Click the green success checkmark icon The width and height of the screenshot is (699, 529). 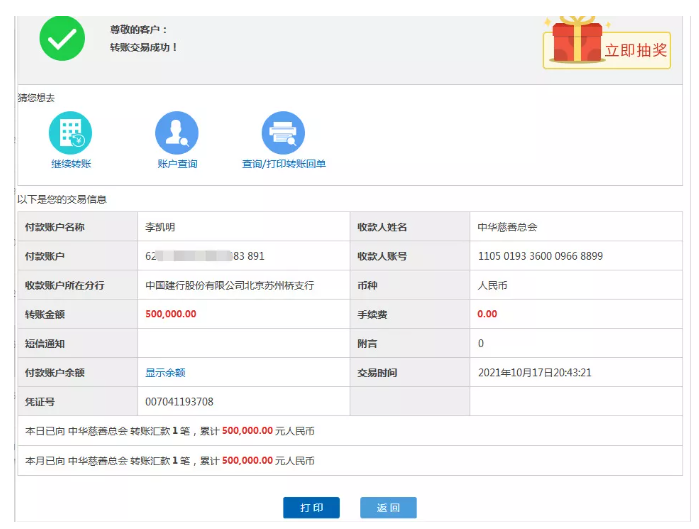tap(62, 38)
